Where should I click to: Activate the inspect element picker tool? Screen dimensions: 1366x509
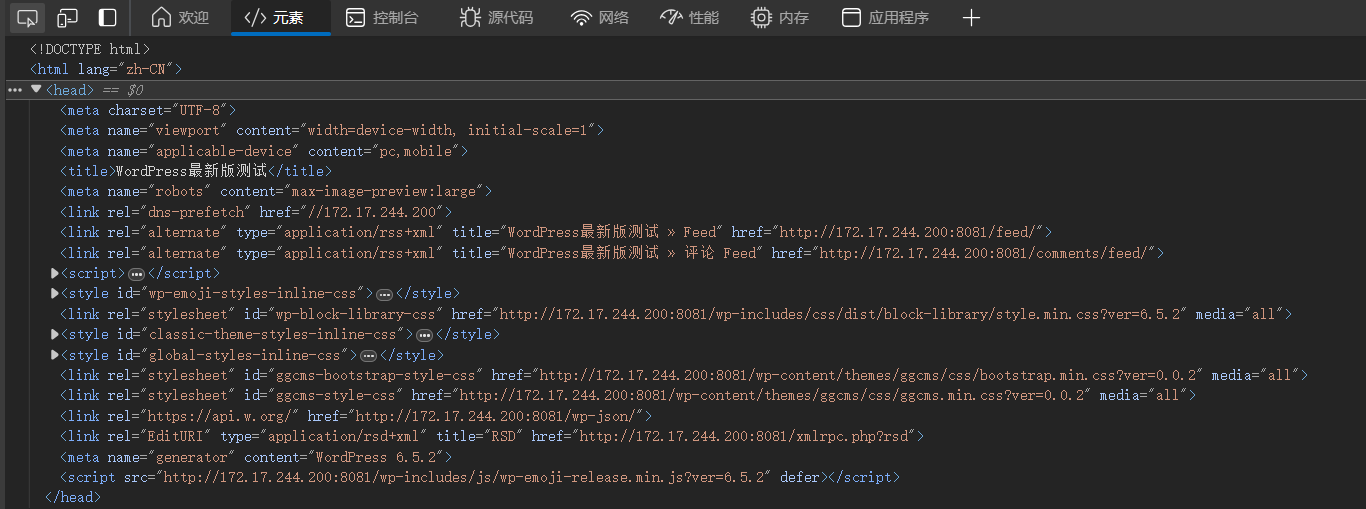pos(28,18)
